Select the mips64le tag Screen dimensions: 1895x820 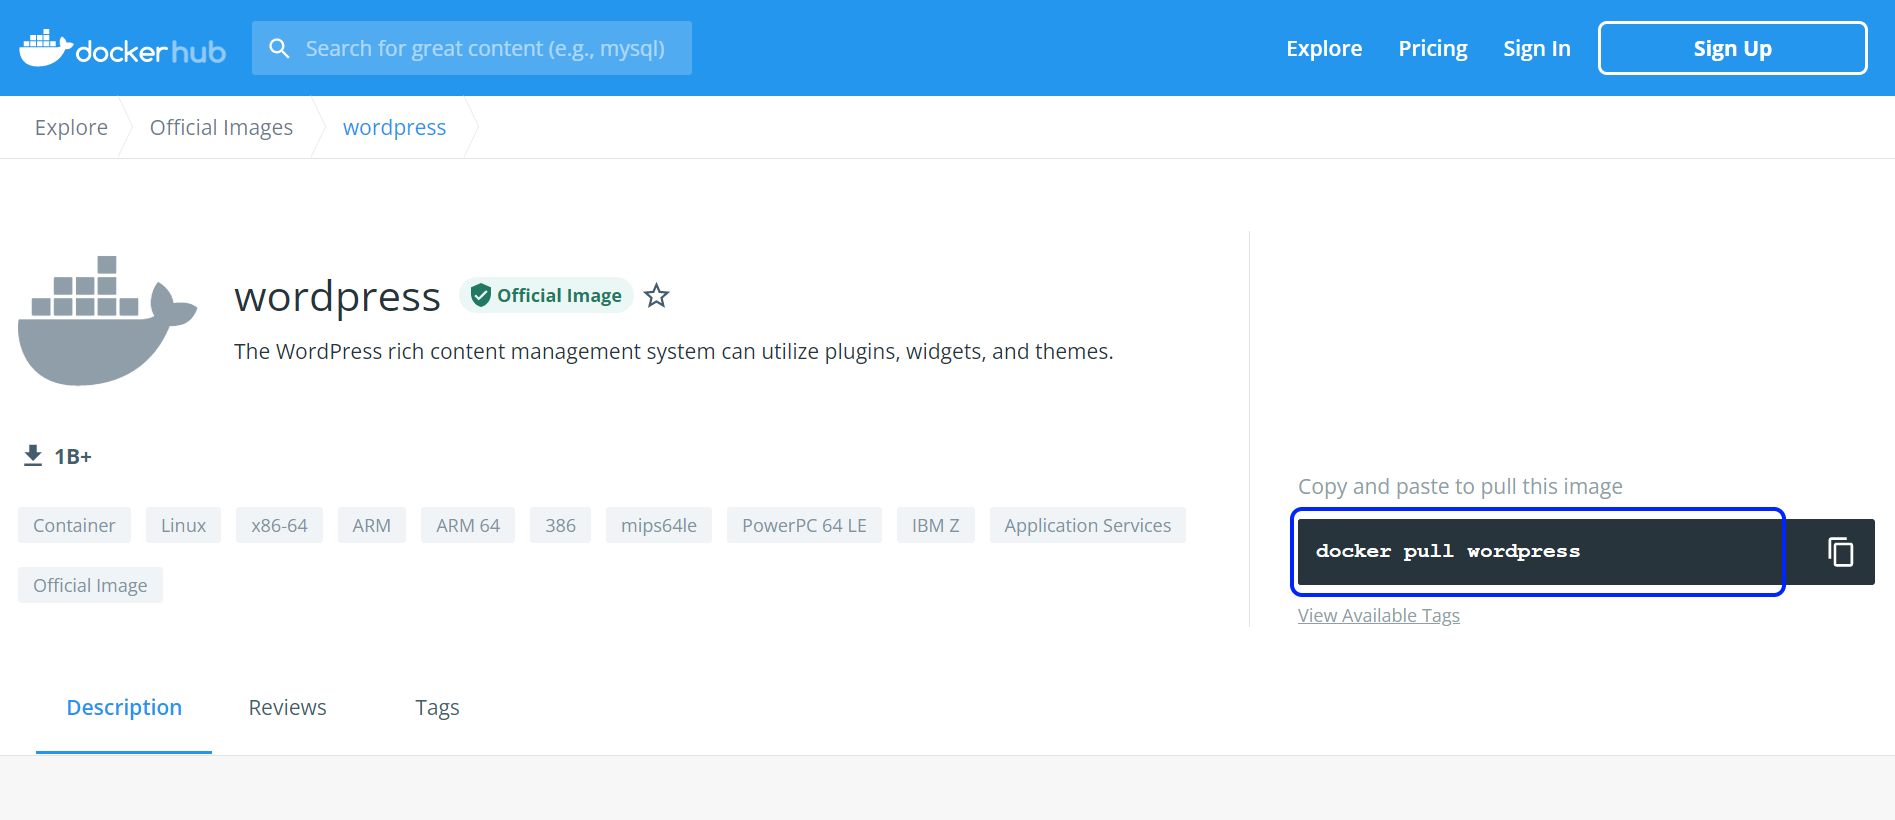pyautogui.click(x=658, y=525)
